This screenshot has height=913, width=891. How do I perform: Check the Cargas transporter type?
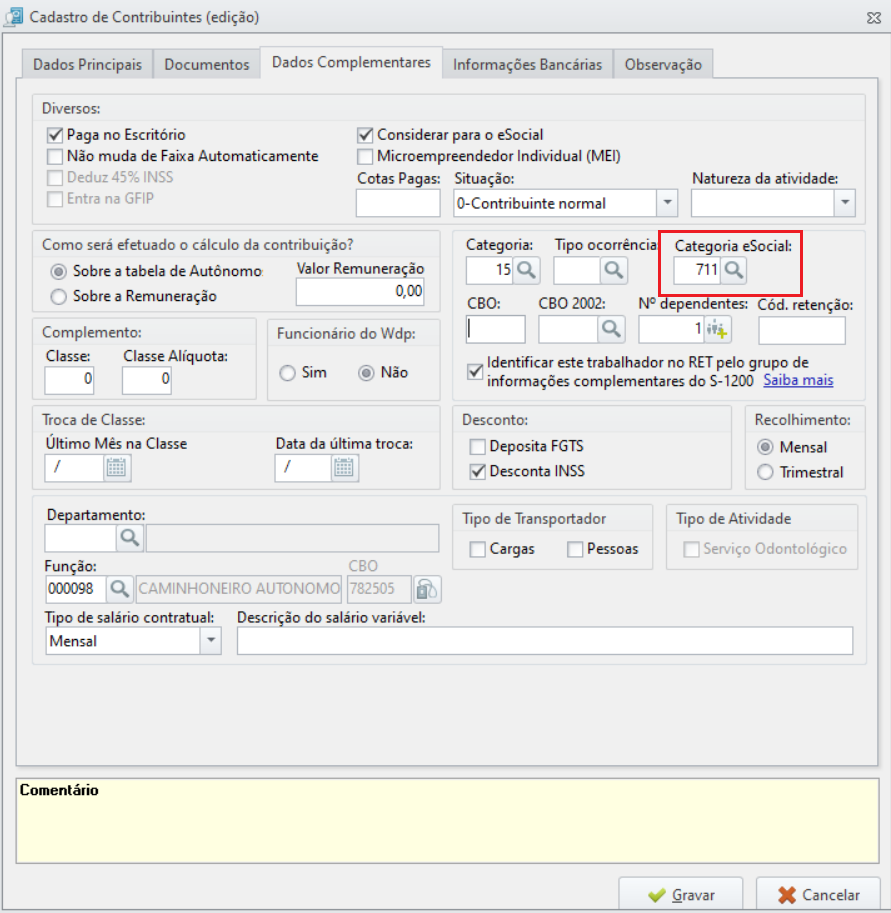pyautogui.click(x=478, y=549)
